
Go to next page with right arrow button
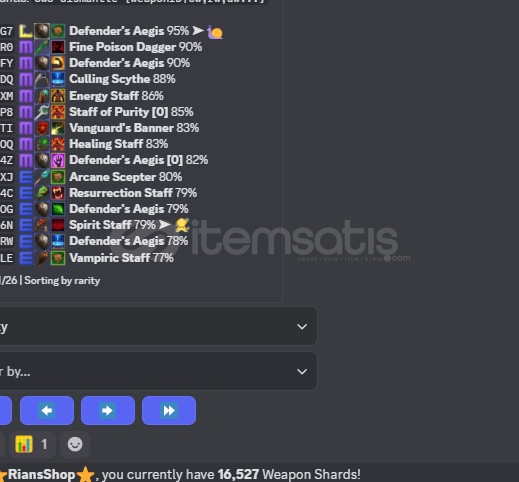pos(108,410)
